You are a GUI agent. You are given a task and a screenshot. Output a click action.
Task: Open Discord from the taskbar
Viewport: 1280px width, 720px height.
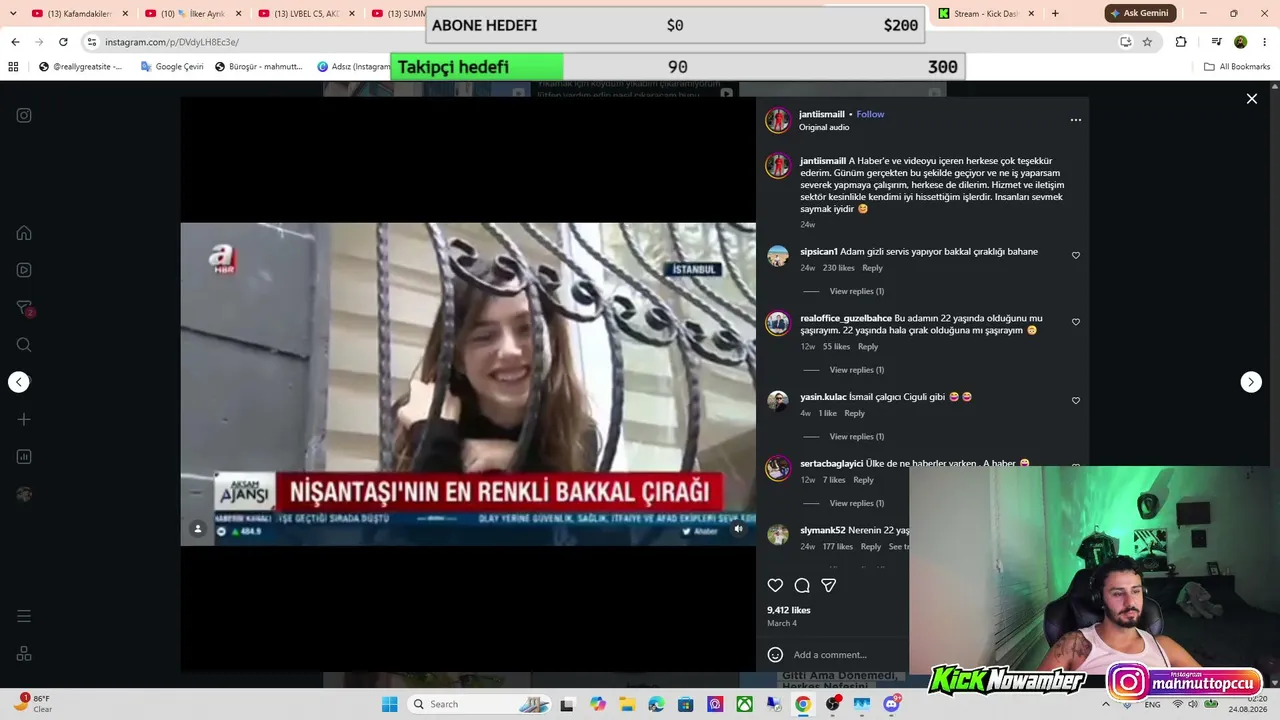point(891,704)
